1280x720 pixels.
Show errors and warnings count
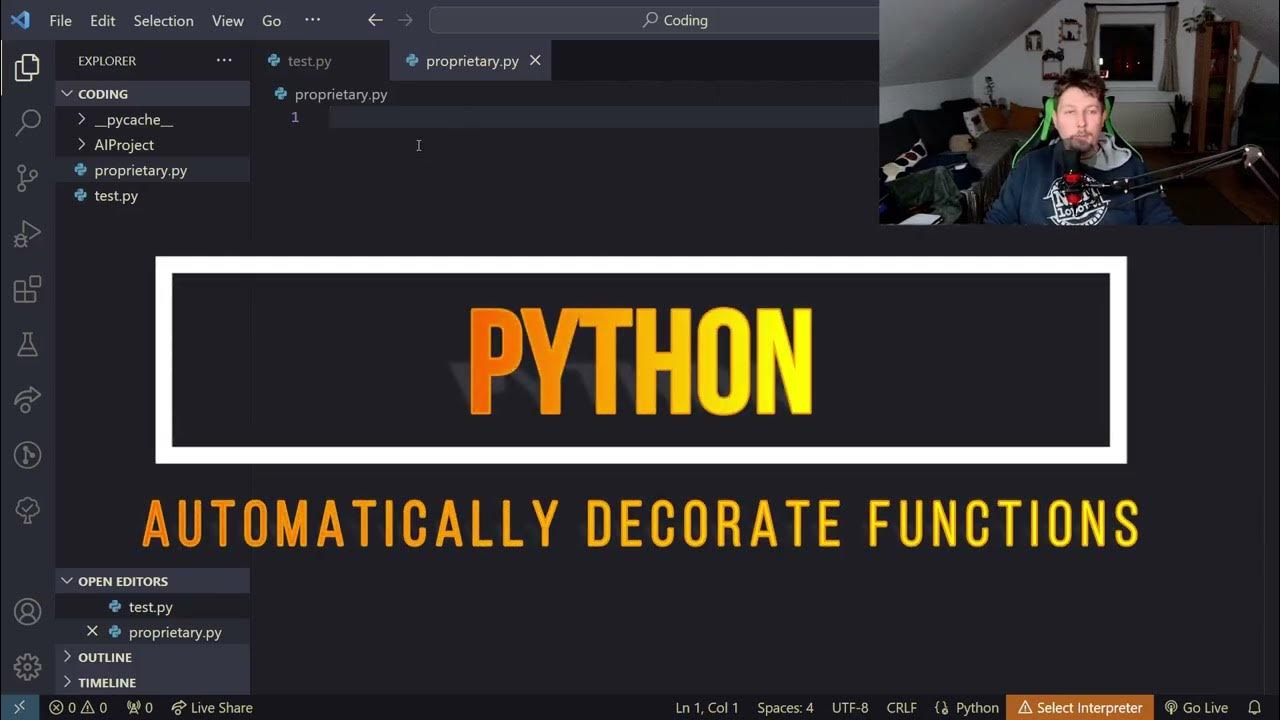78,707
